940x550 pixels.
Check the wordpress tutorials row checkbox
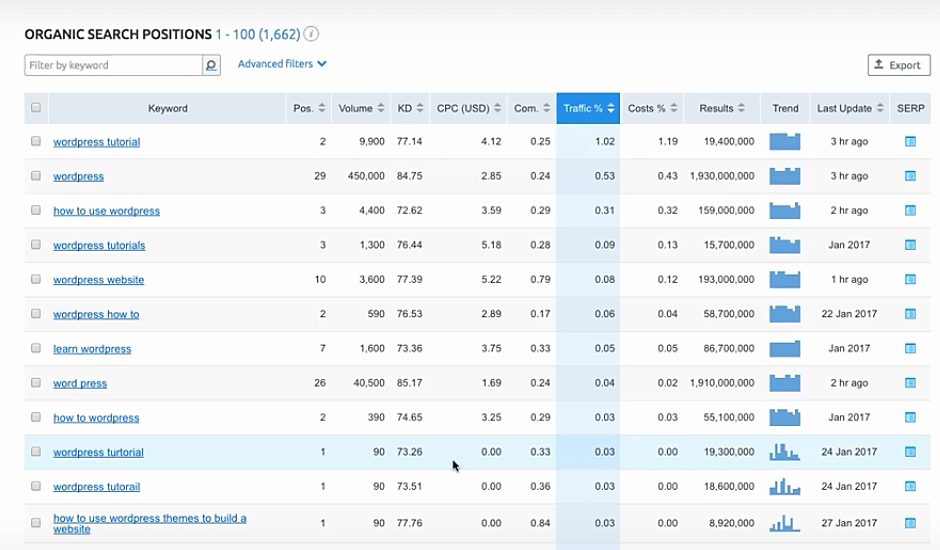coord(36,245)
